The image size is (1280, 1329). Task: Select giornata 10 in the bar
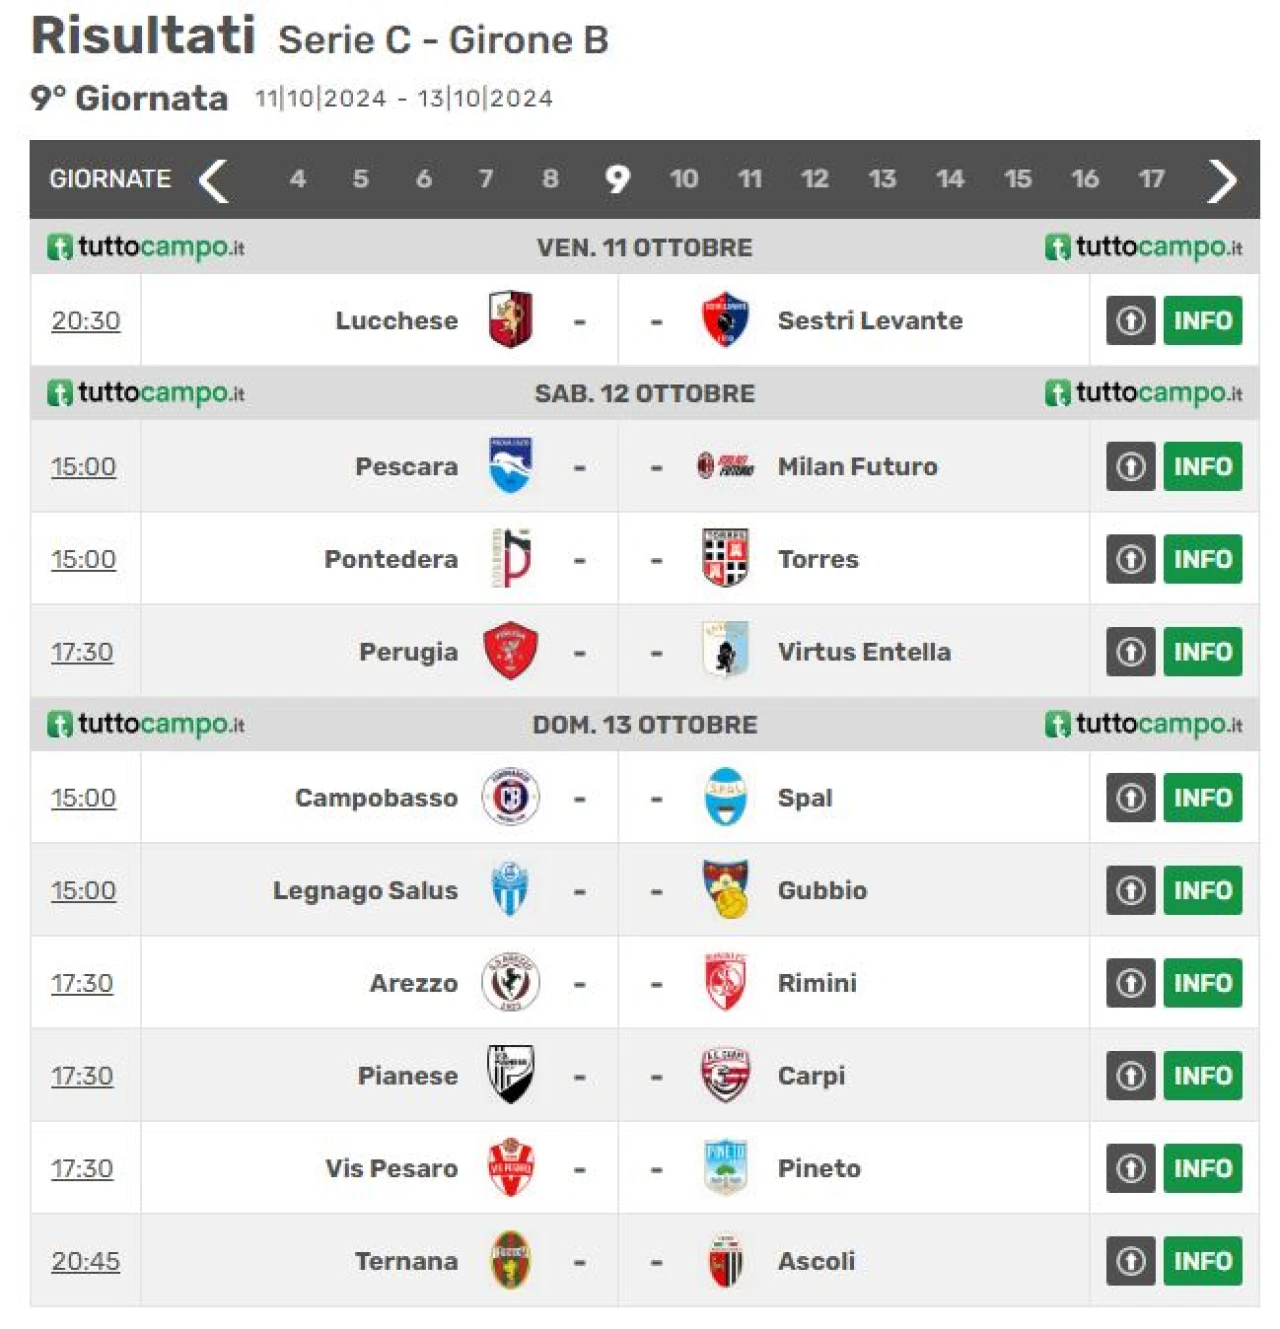(684, 179)
